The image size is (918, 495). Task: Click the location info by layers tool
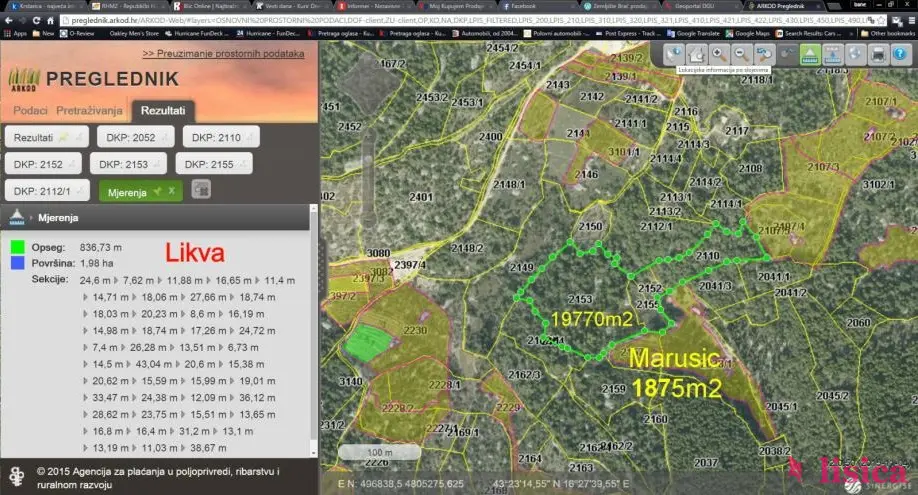coord(675,54)
